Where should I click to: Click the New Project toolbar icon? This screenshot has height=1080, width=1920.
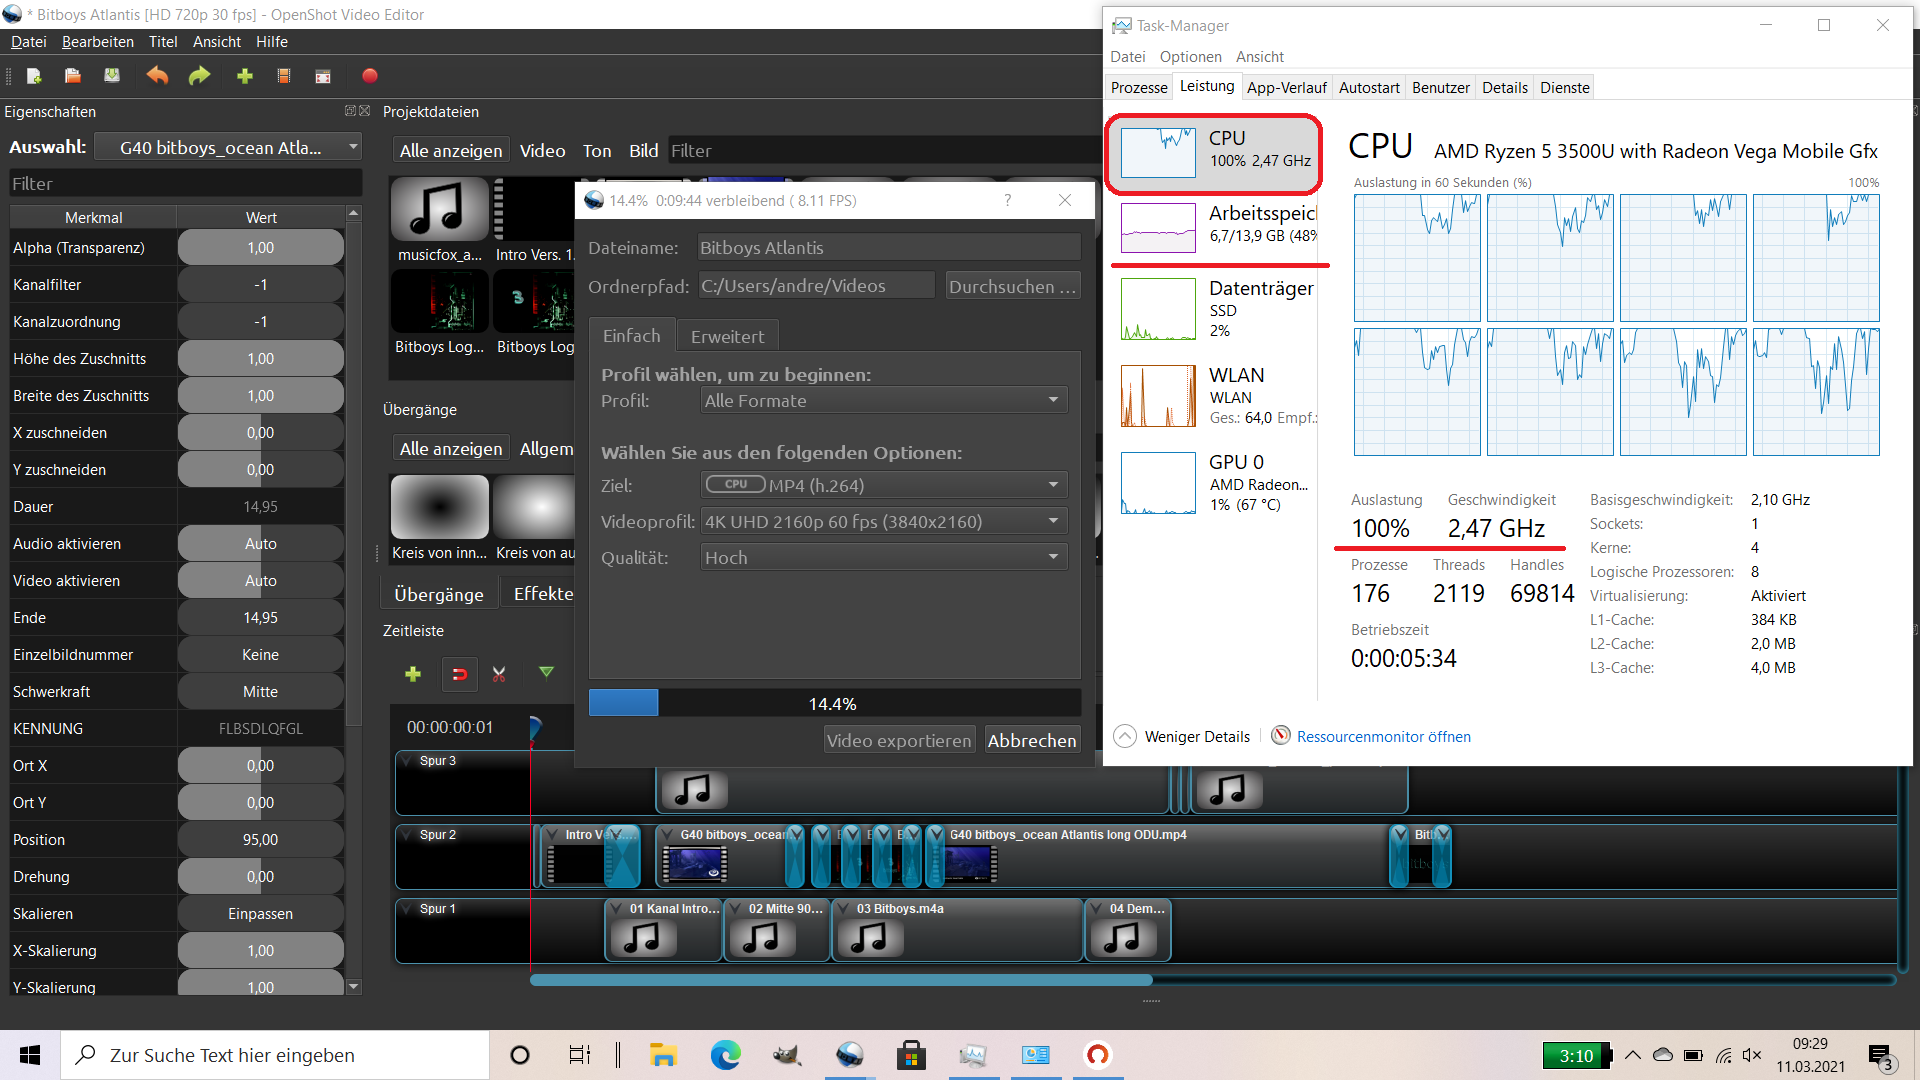pos(34,76)
